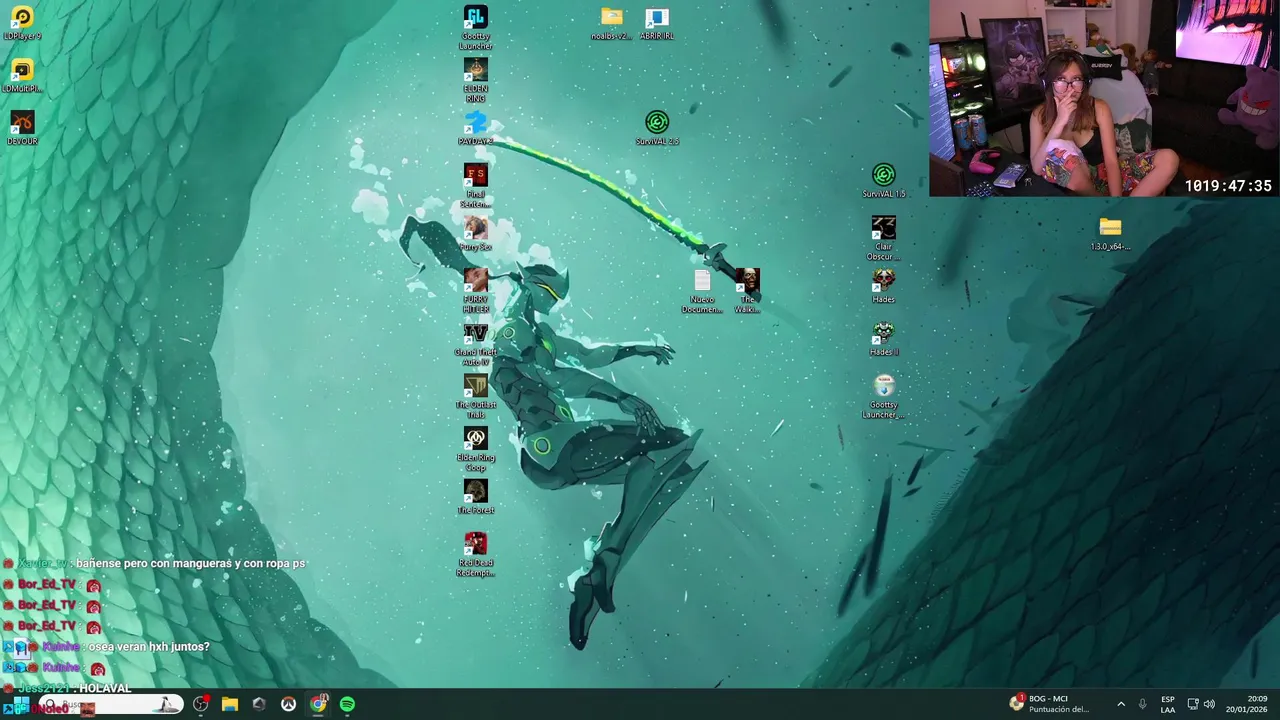
Task: Click the microphone icon in system tray
Action: click(x=1142, y=704)
